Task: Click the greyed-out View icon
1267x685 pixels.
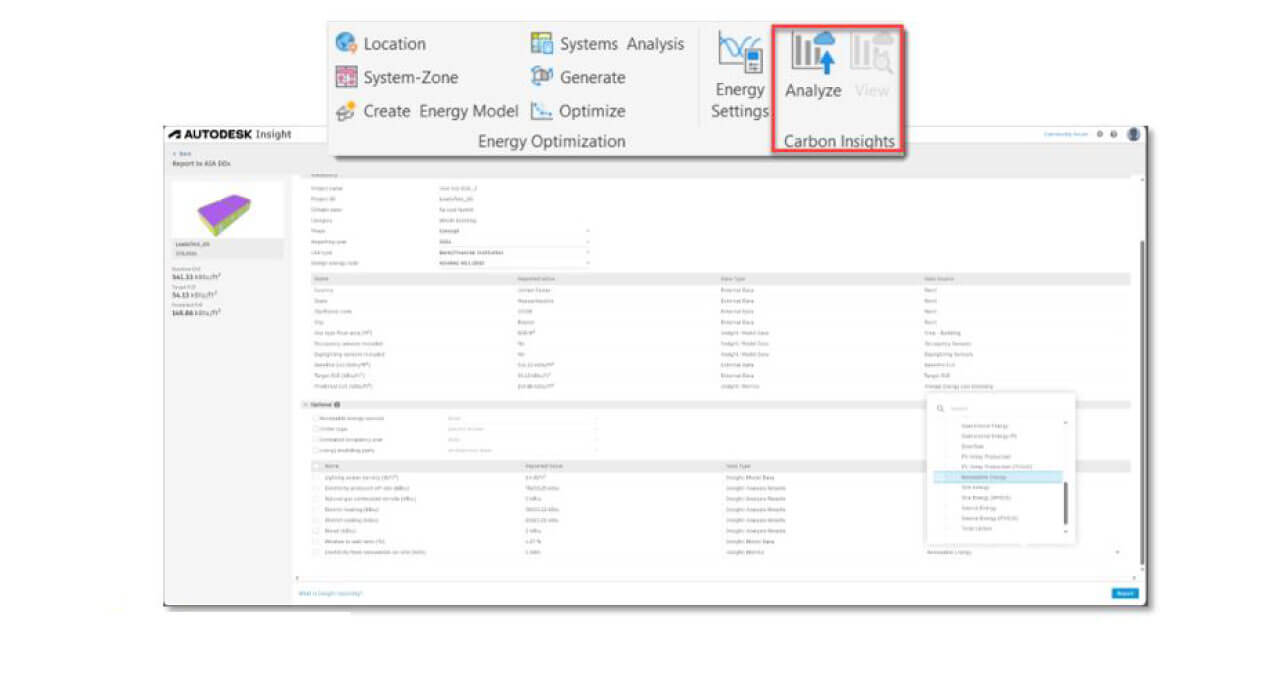Action: pyautogui.click(x=872, y=52)
